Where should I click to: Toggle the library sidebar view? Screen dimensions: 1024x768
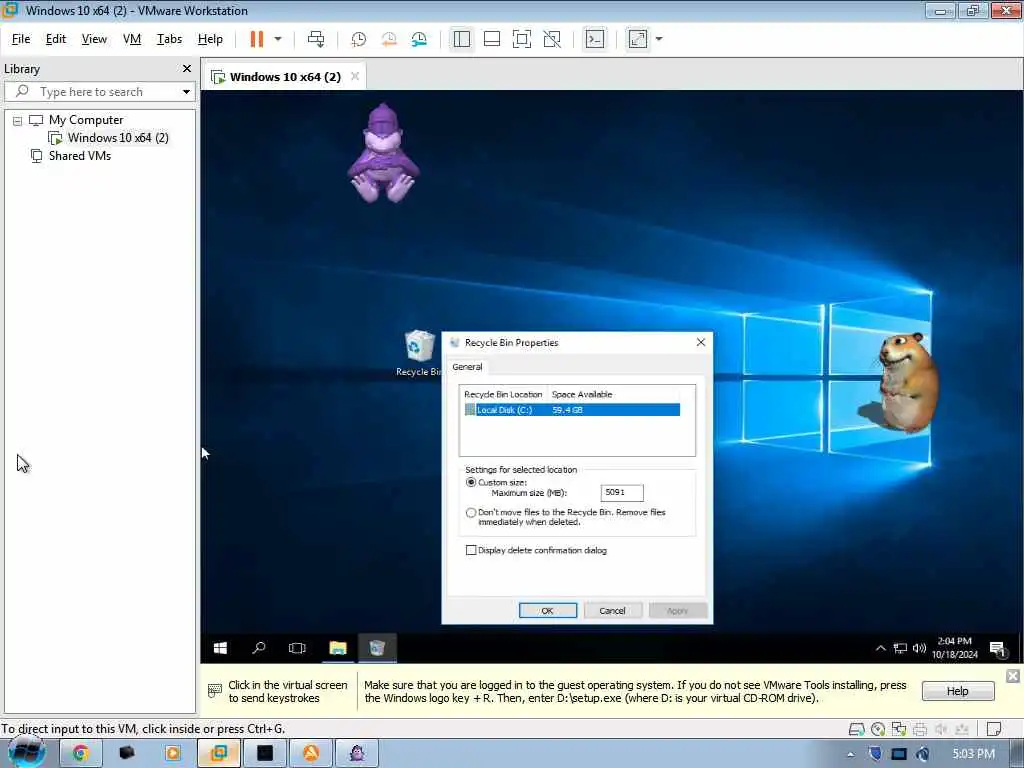pyautogui.click(x=462, y=39)
